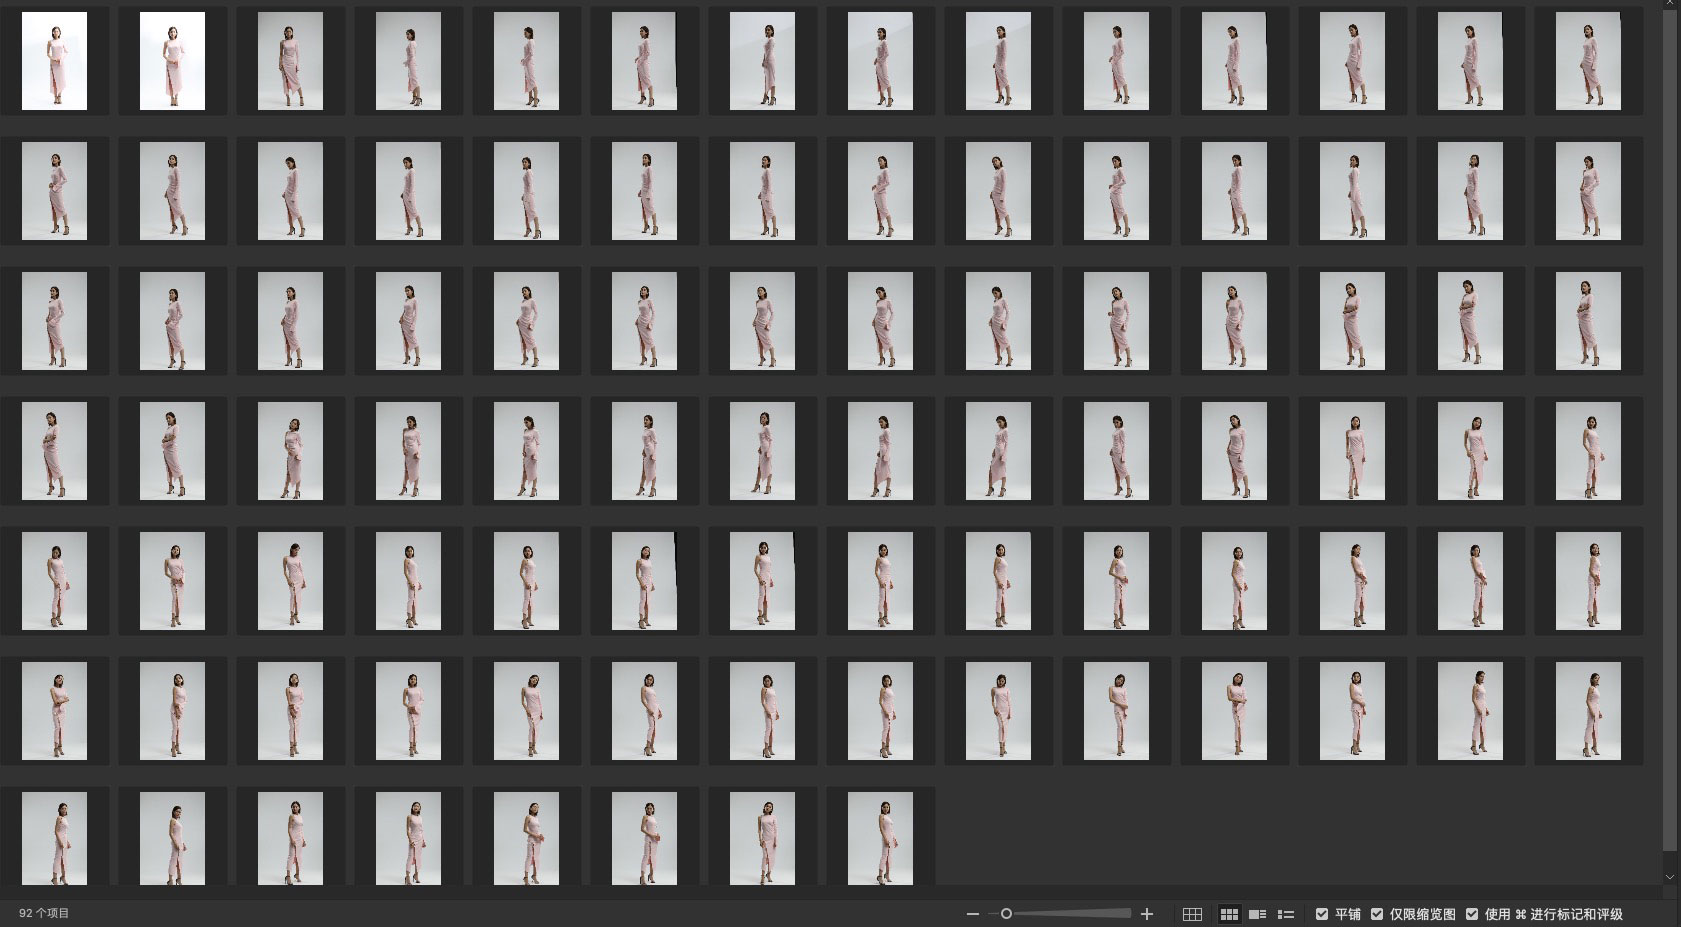Select the last thumbnail in the bottom row
This screenshot has width=1681, height=927.
(x=880, y=838)
